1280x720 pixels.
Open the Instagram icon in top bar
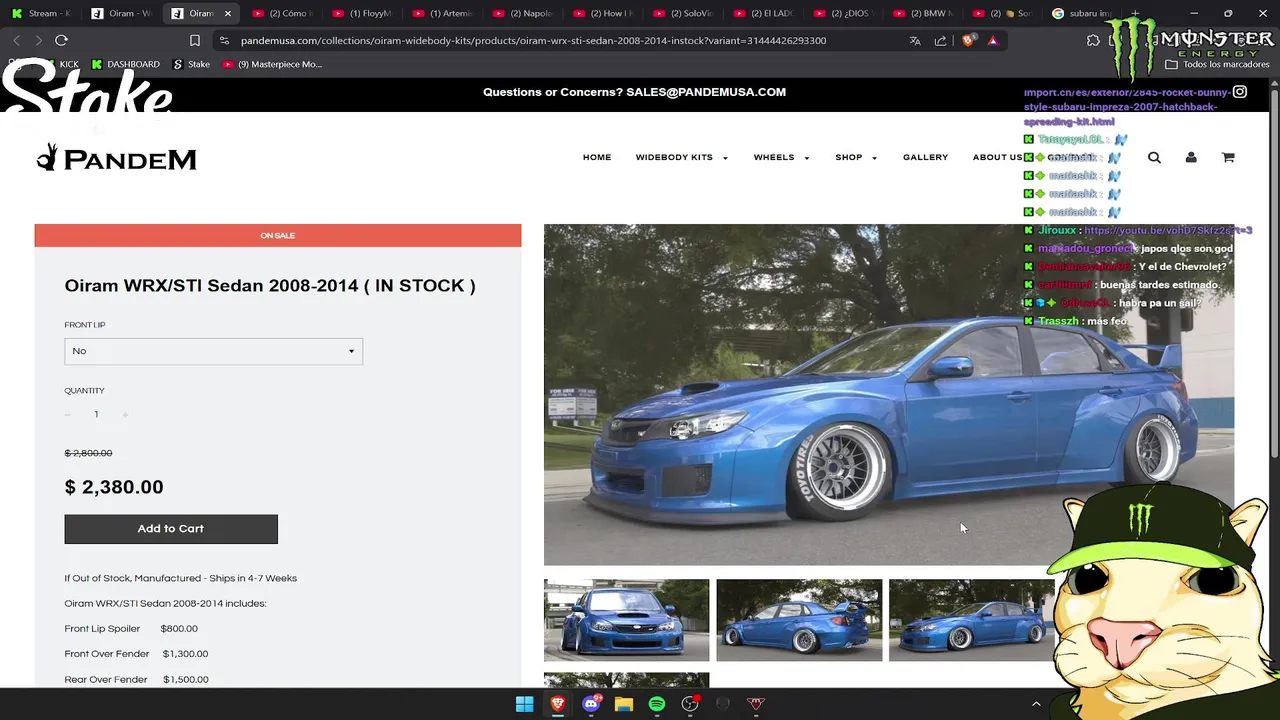pyautogui.click(x=1240, y=92)
